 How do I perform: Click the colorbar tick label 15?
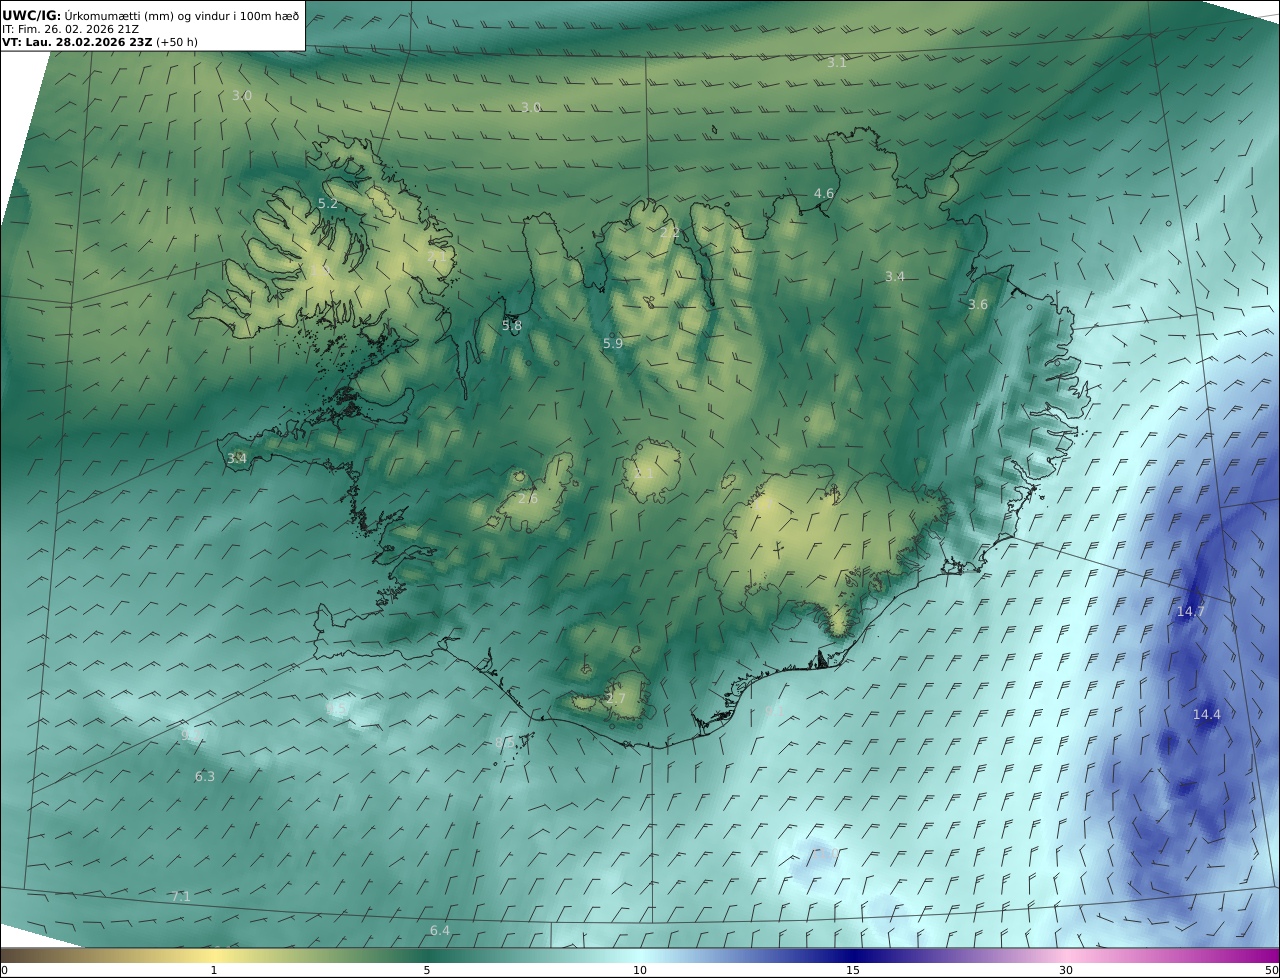(x=853, y=970)
